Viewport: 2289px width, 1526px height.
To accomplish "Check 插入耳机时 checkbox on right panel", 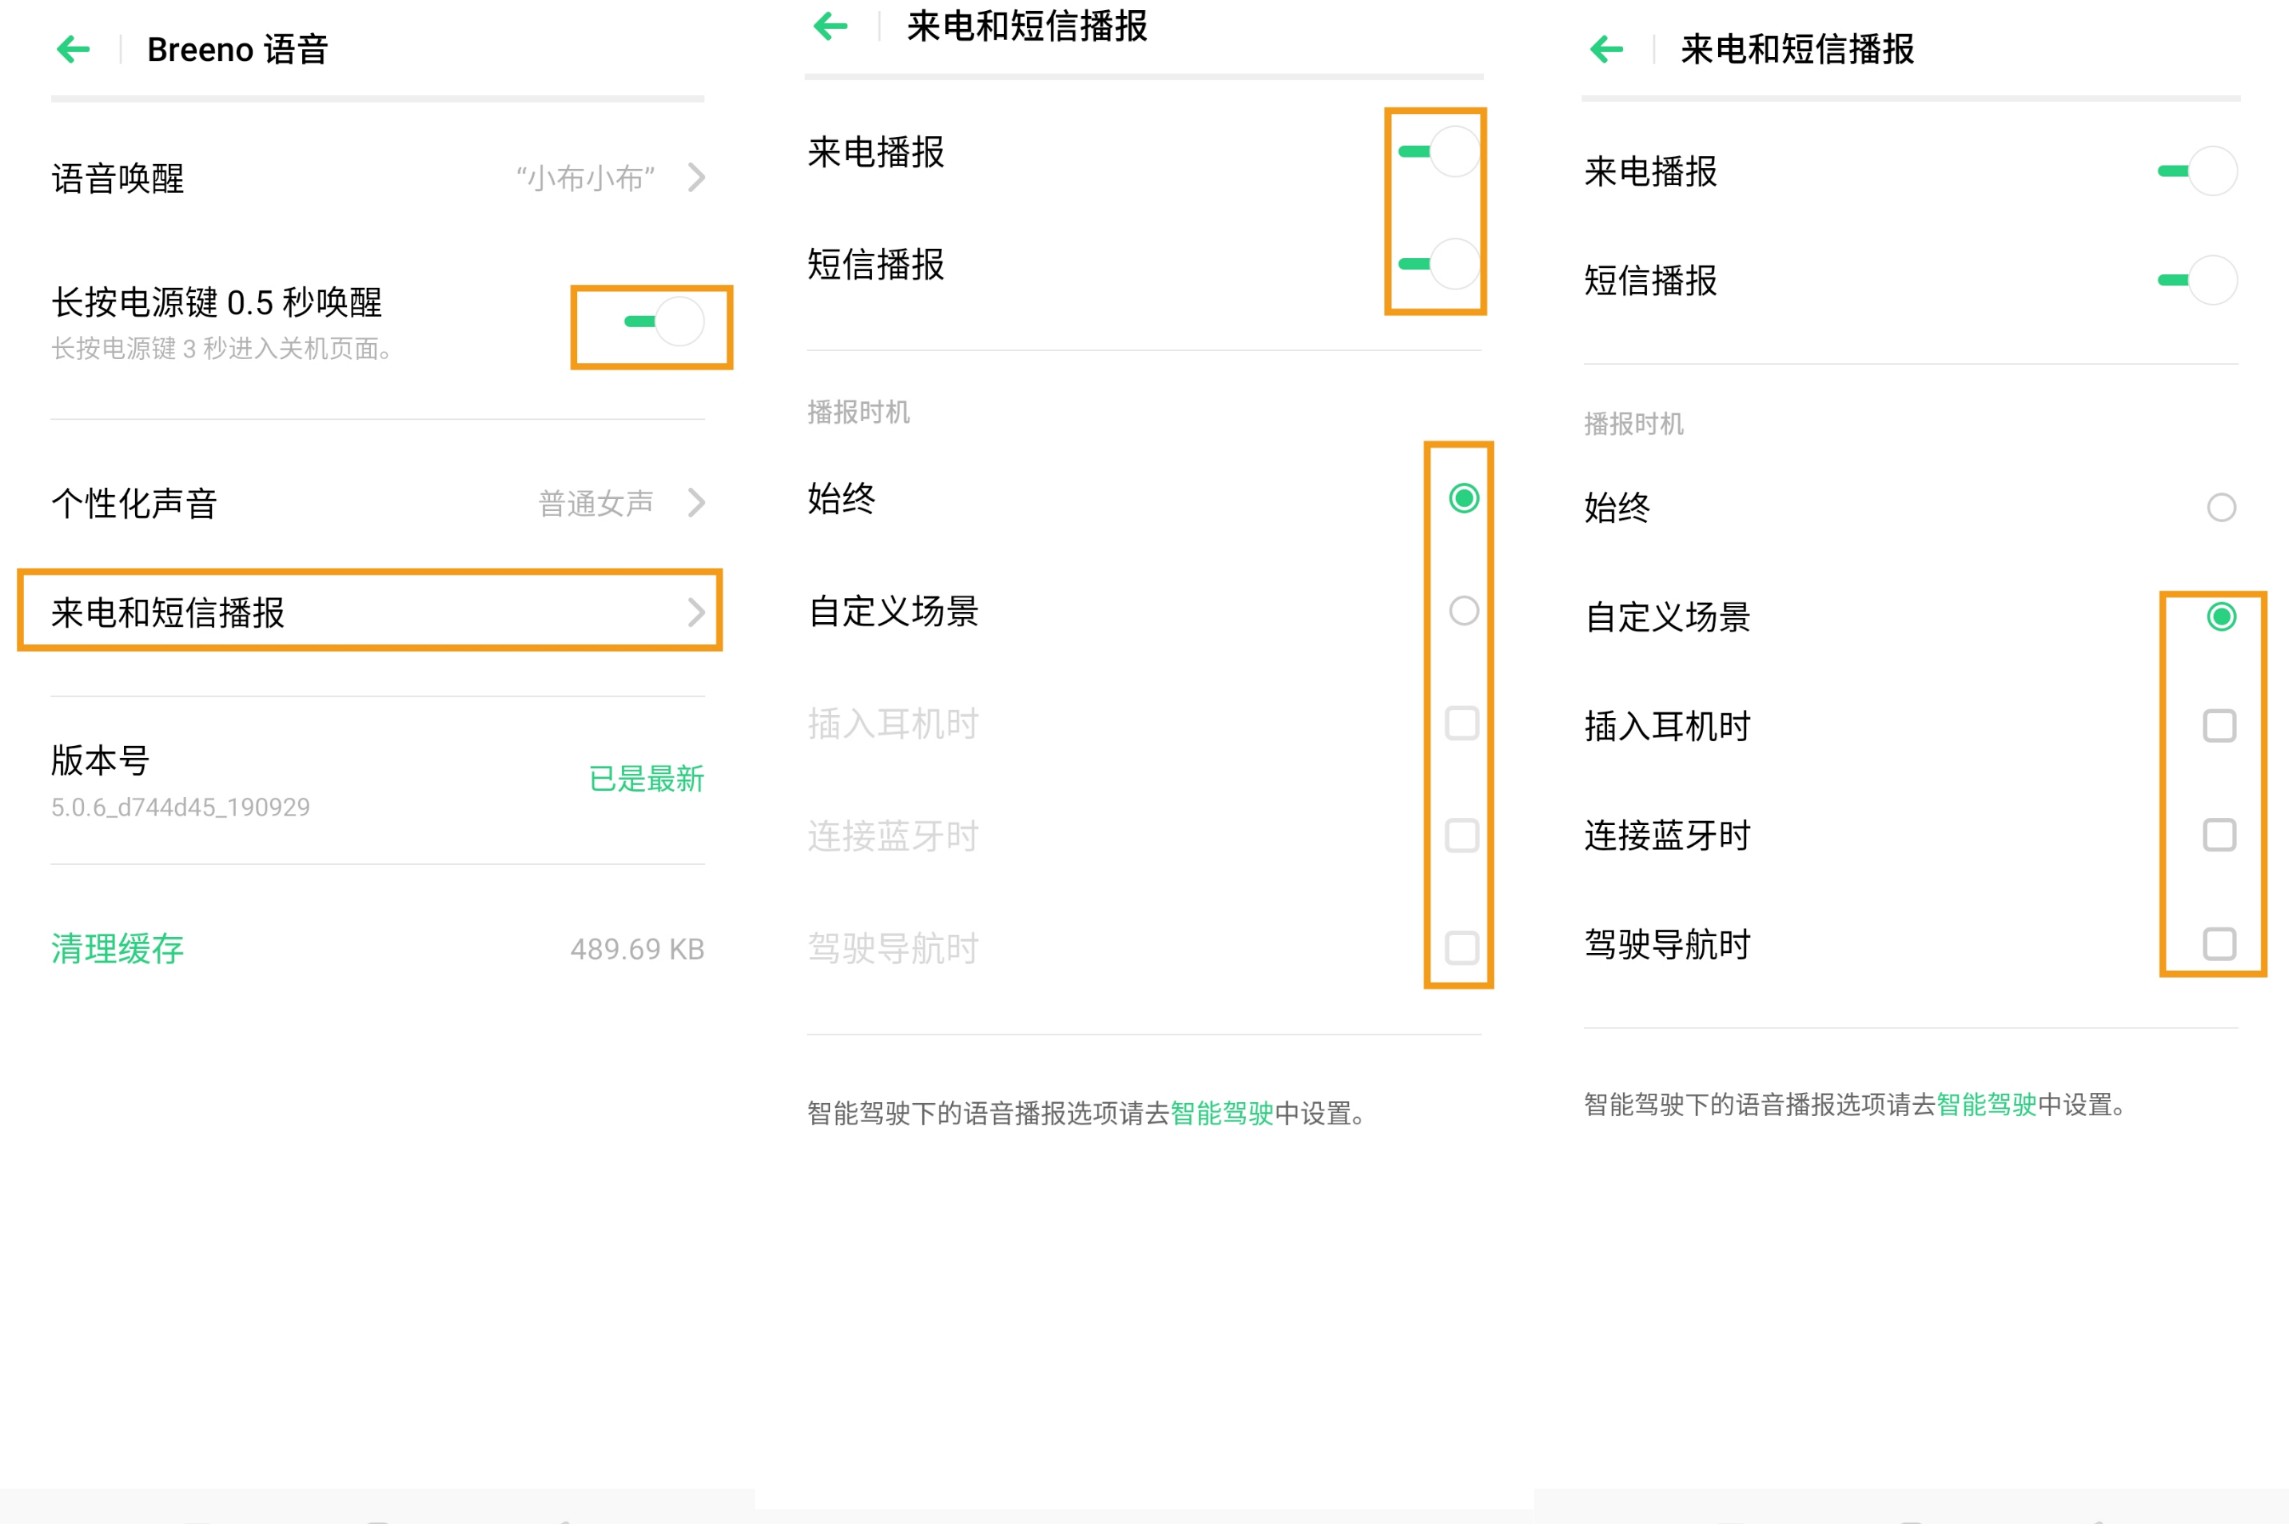I will pos(2221,724).
